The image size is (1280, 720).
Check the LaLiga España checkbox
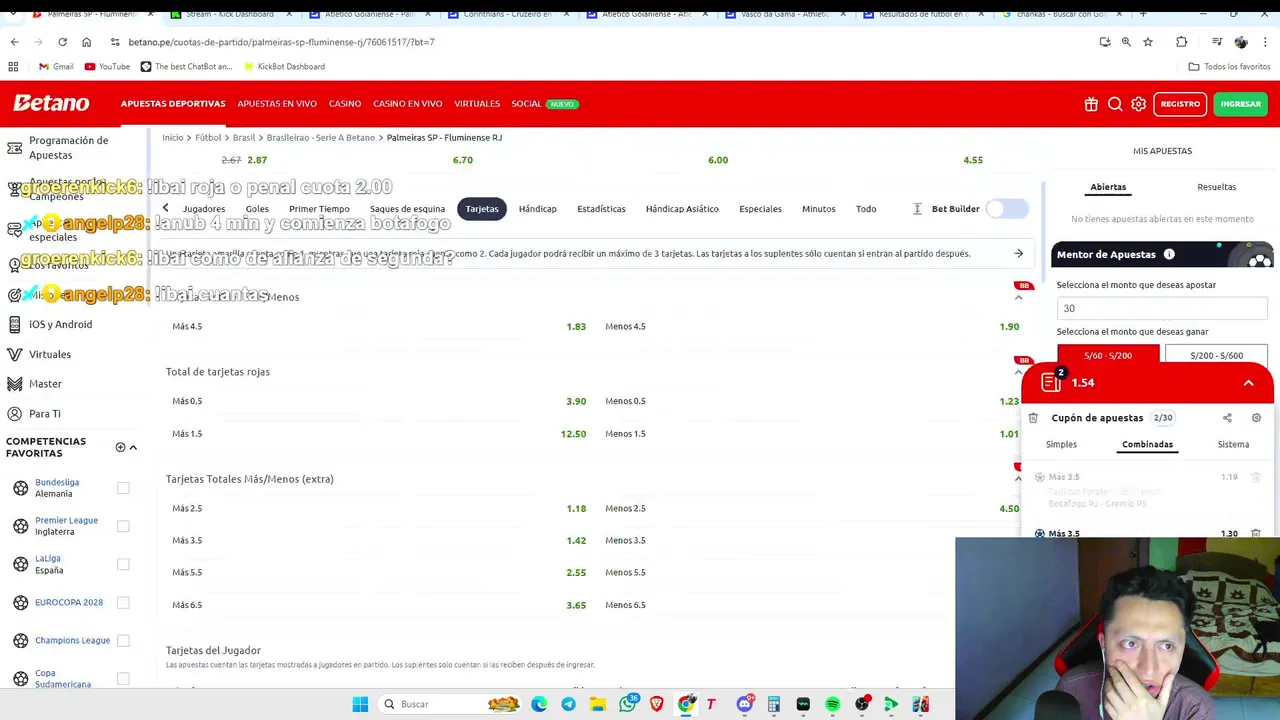pyautogui.click(x=123, y=564)
